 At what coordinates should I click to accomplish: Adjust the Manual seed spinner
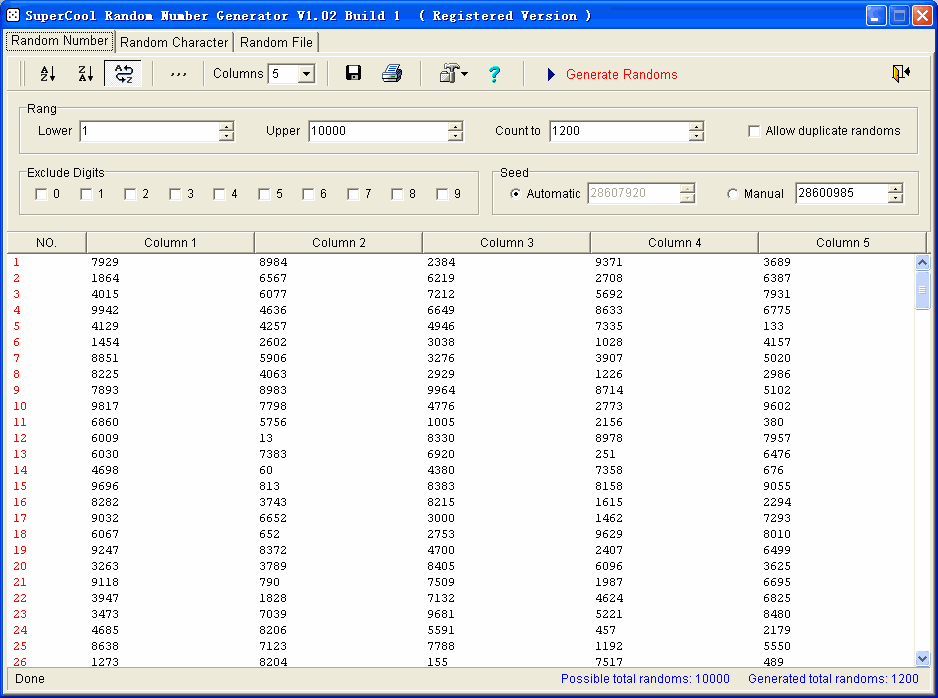pos(895,193)
